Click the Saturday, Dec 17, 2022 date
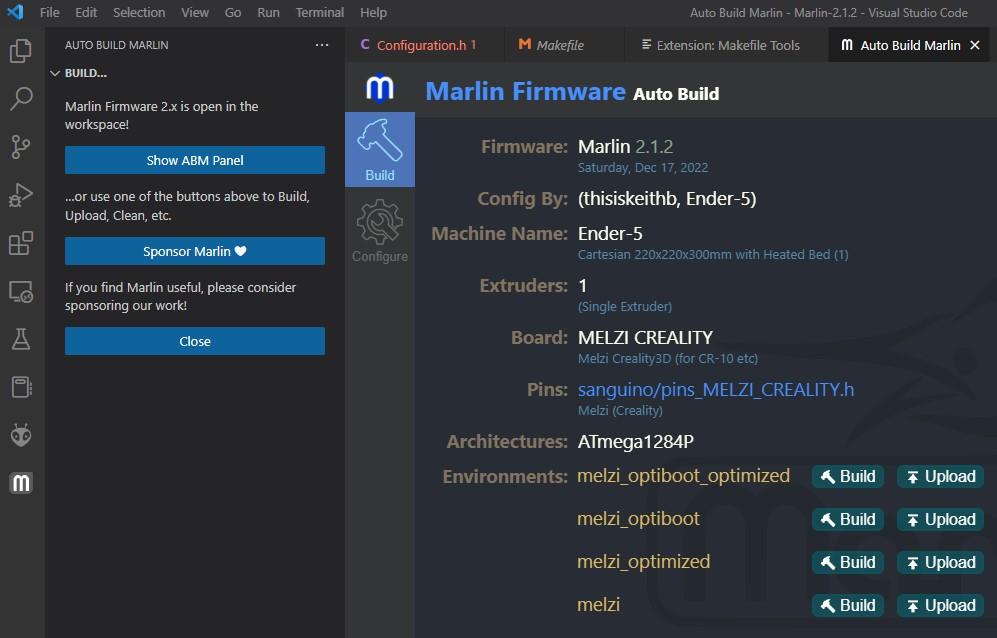This screenshot has width=997, height=638. [x=643, y=167]
